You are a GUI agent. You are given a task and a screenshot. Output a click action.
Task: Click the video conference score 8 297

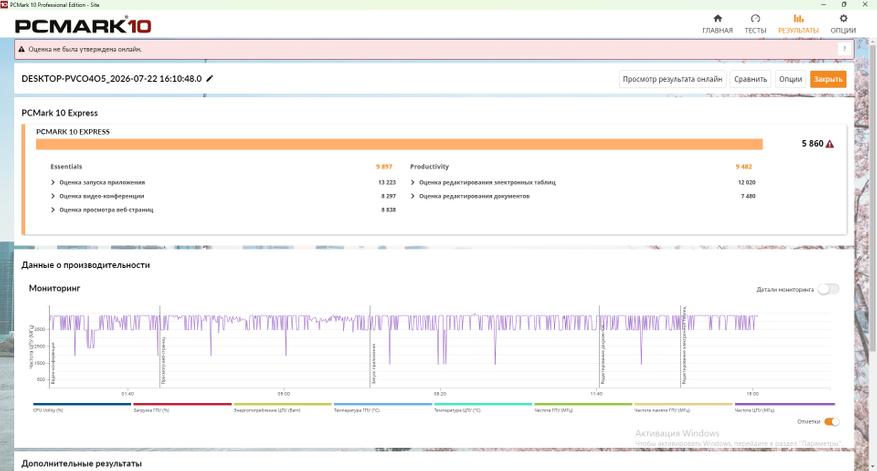388,196
